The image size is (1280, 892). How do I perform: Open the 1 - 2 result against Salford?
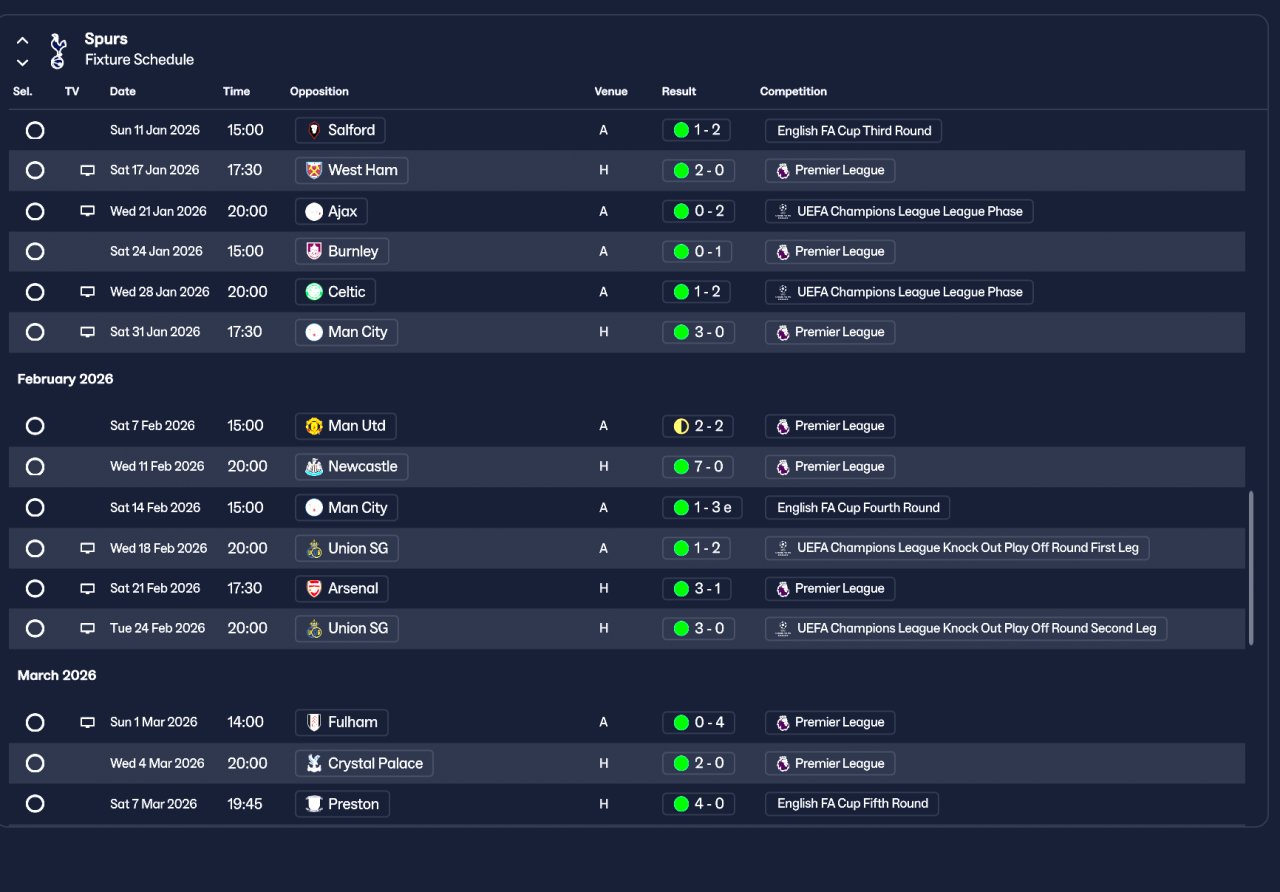coord(698,130)
